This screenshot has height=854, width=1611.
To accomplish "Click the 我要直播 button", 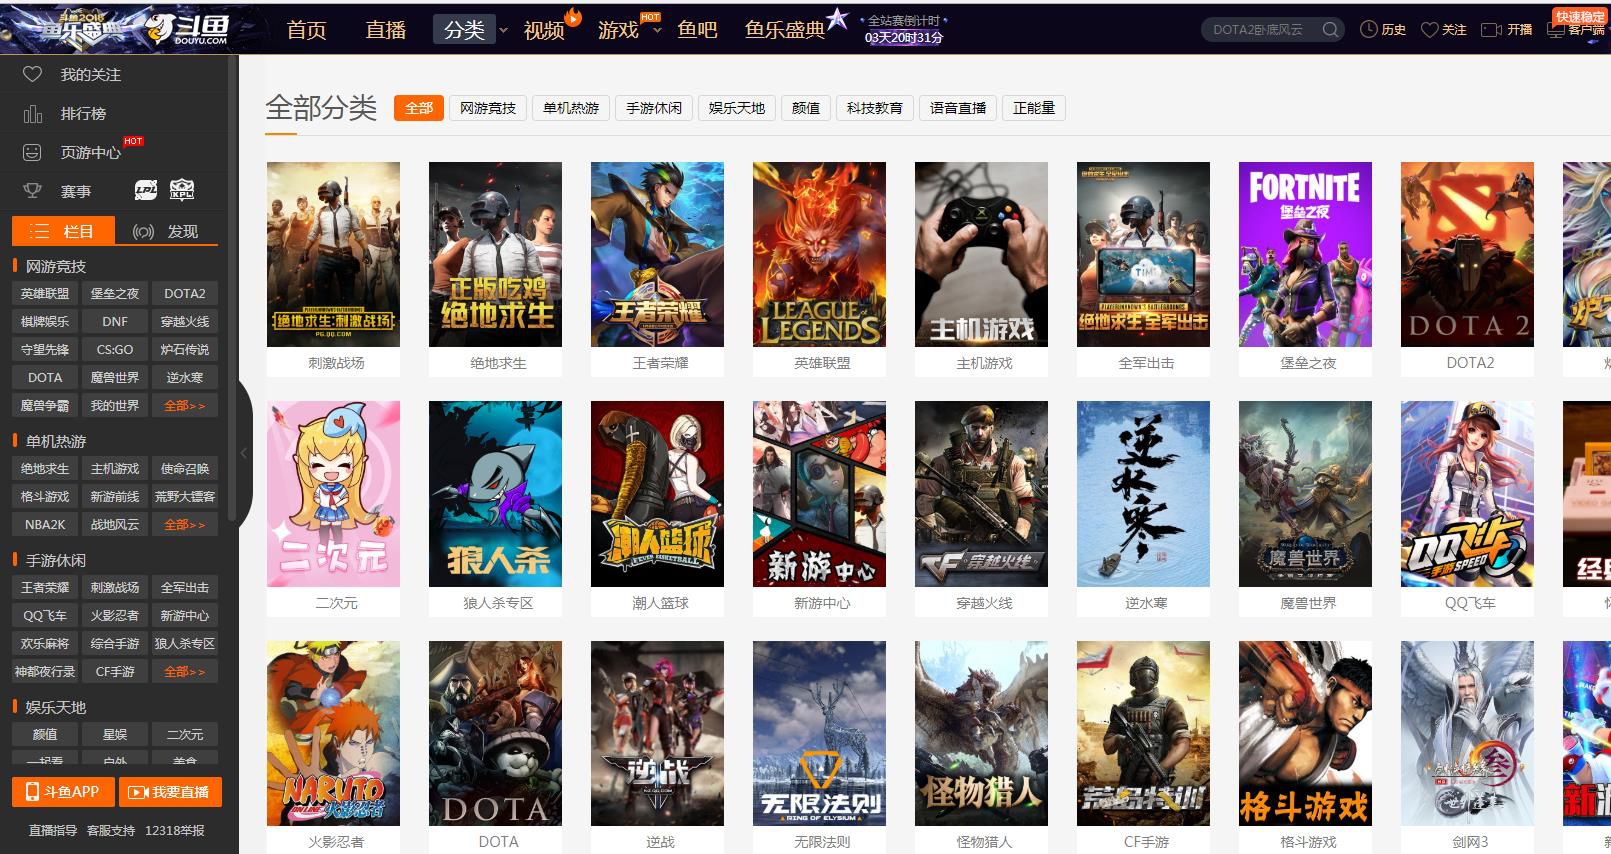I will tap(170, 792).
